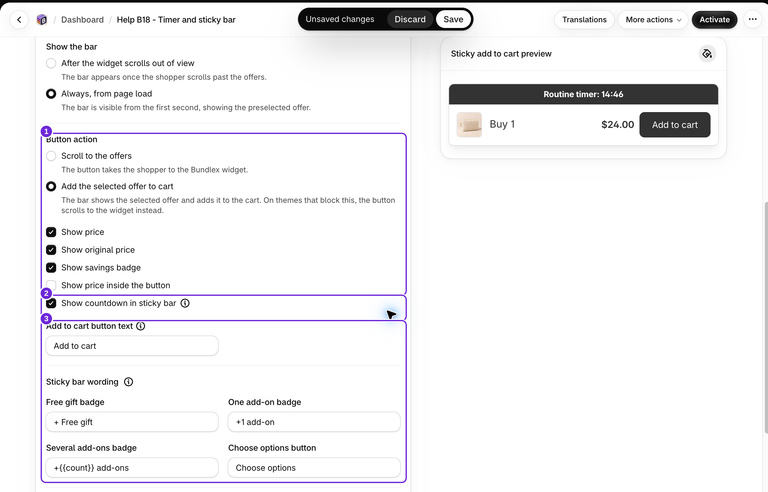Click the page vertical scrollbar
This screenshot has height=492, width=768.
pos(766,318)
